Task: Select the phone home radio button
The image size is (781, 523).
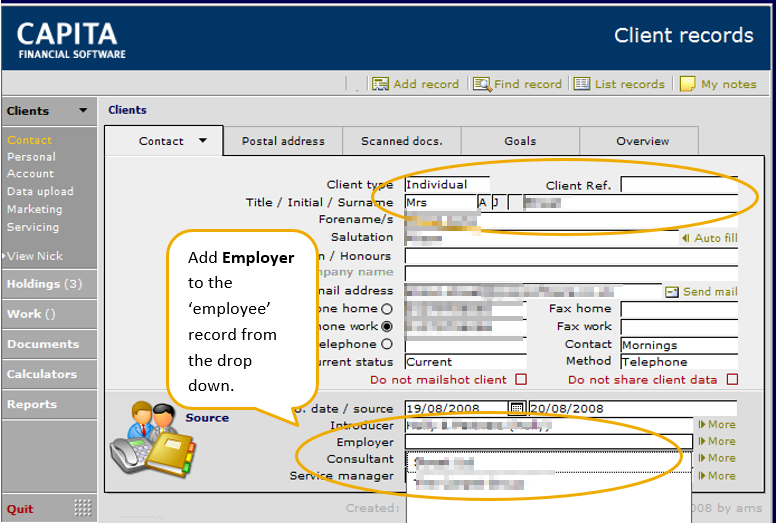Action: [x=387, y=309]
